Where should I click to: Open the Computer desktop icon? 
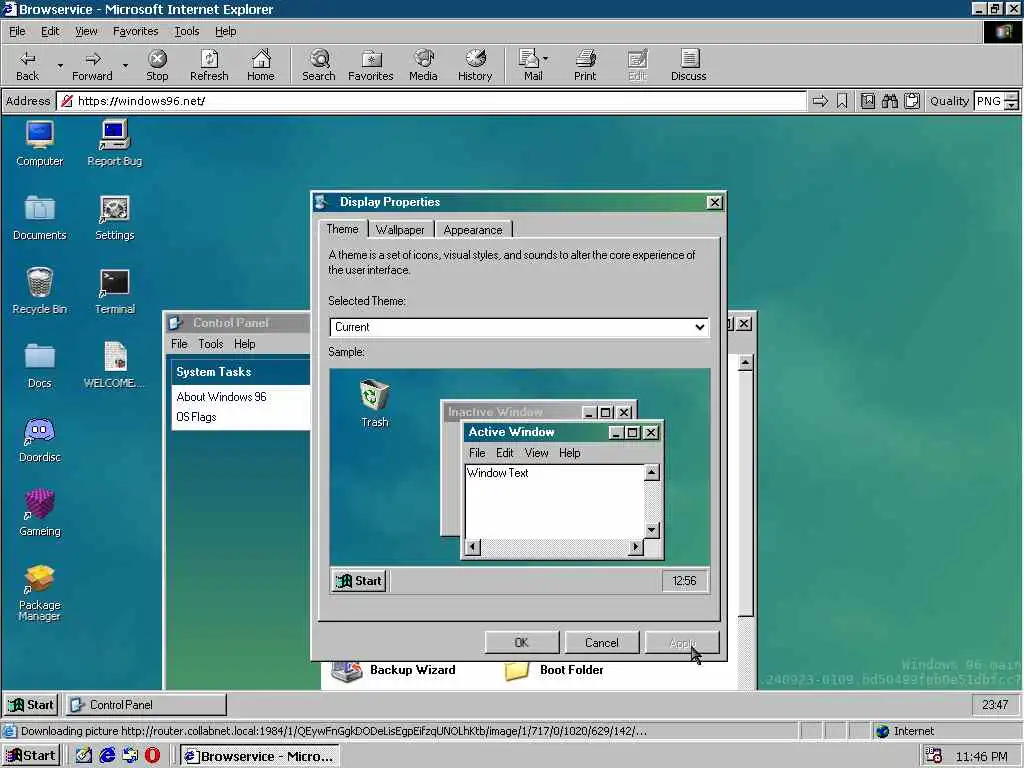pyautogui.click(x=40, y=135)
